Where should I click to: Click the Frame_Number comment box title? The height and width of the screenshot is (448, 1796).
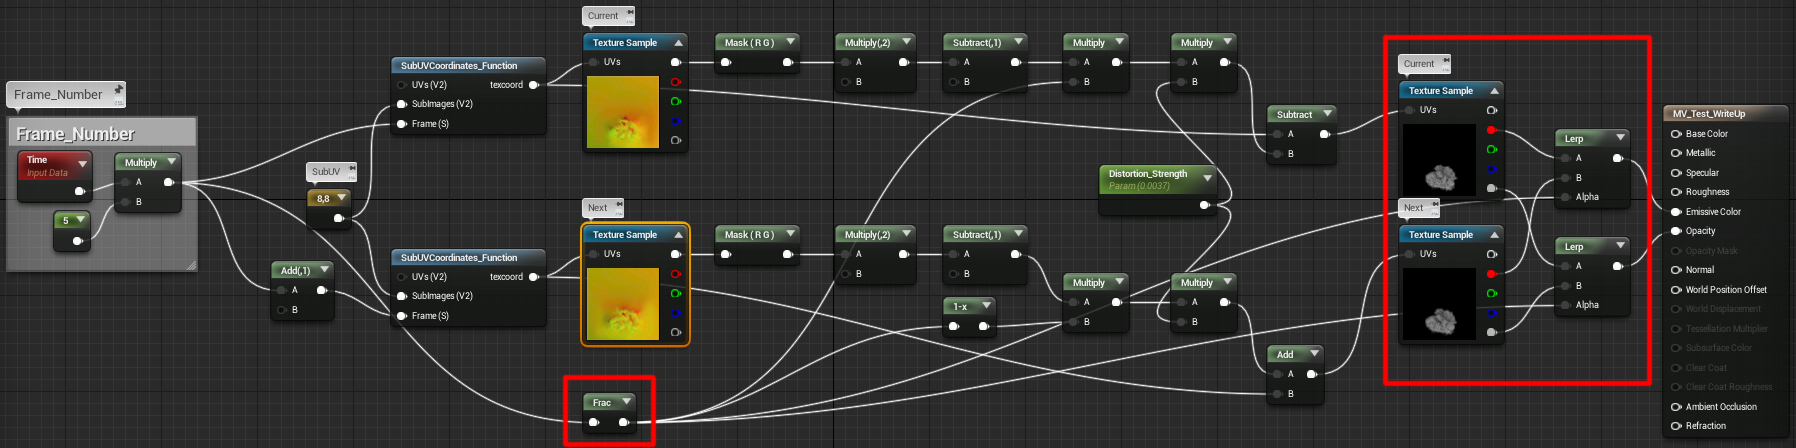[75, 134]
